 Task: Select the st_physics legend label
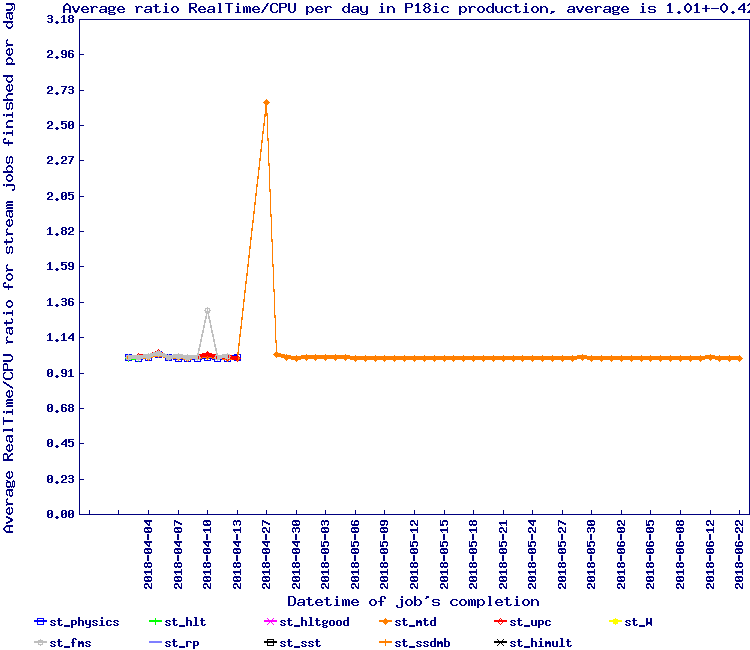point(84,622)
